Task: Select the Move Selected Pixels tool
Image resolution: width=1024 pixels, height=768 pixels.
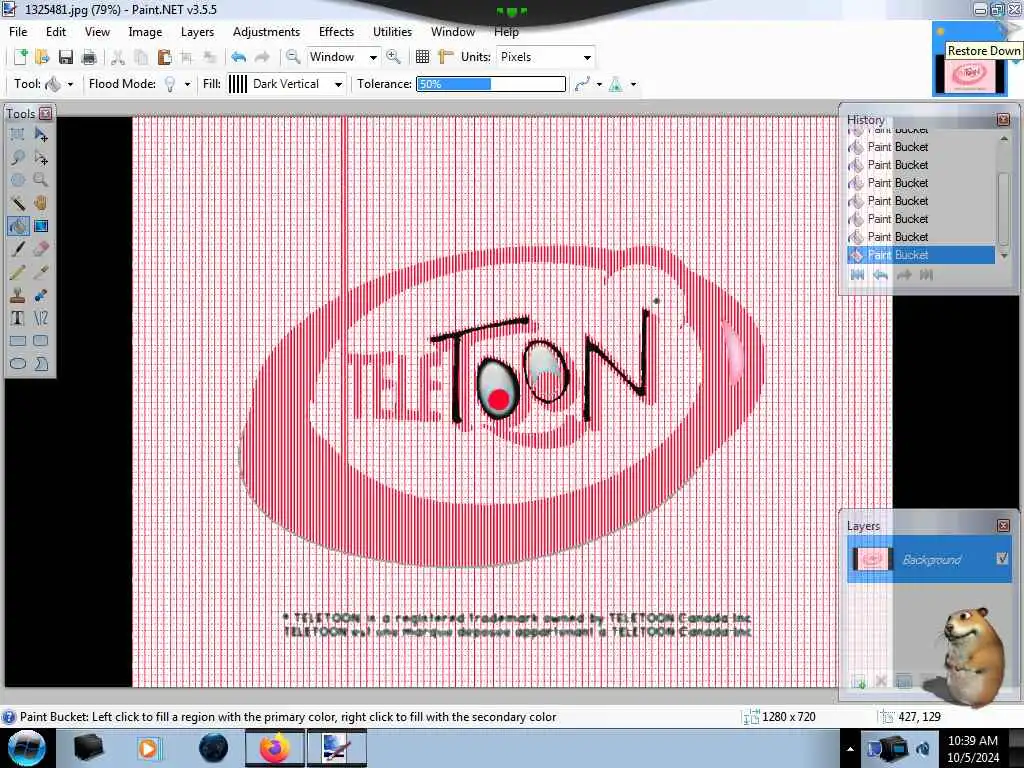Action: click(40, 135)
